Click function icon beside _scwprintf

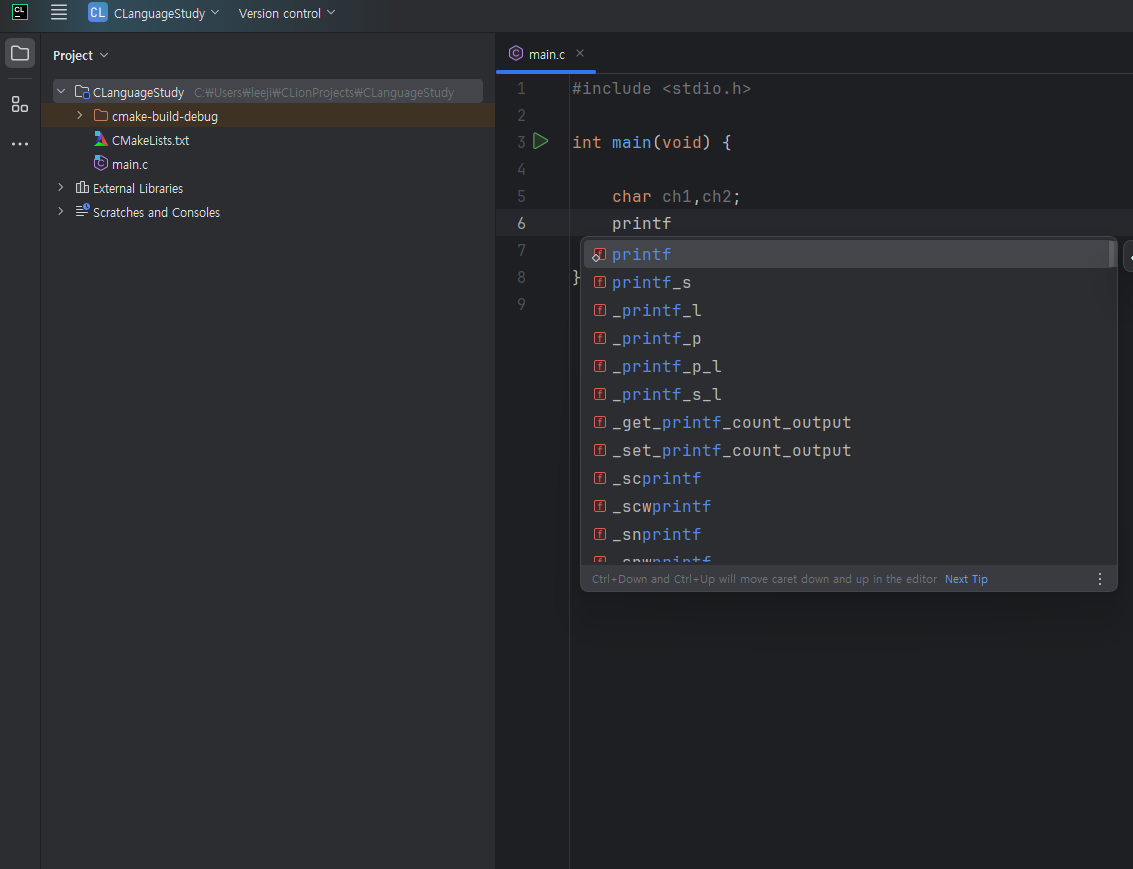600,506
